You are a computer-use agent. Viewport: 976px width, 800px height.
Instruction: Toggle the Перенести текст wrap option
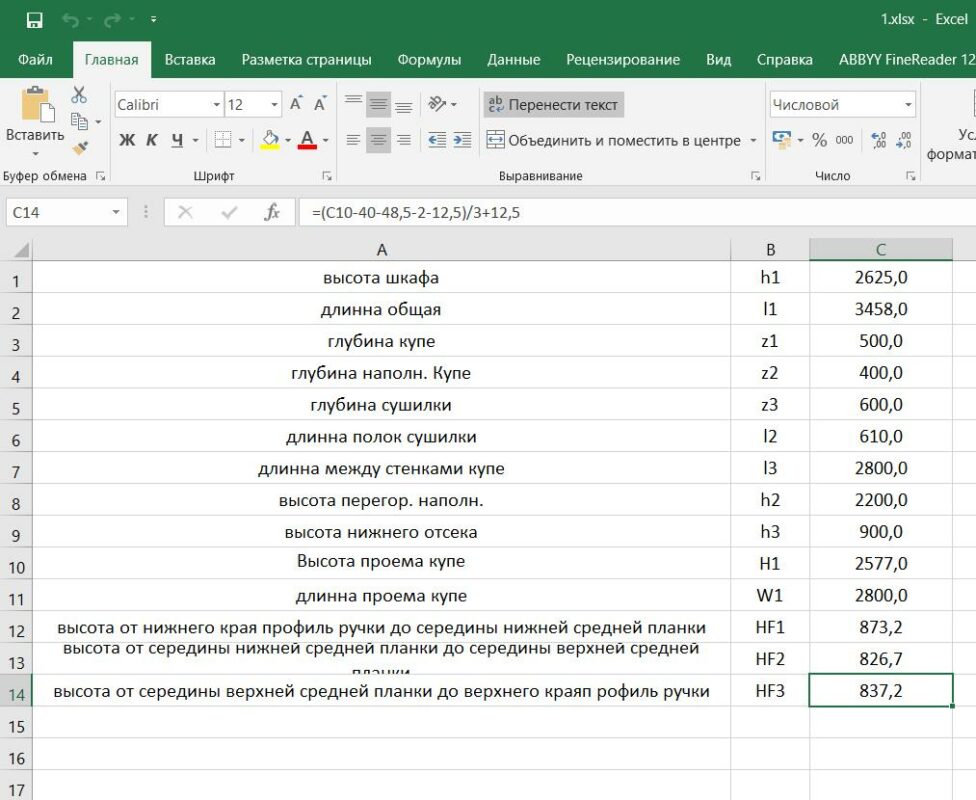click(553, 104)
